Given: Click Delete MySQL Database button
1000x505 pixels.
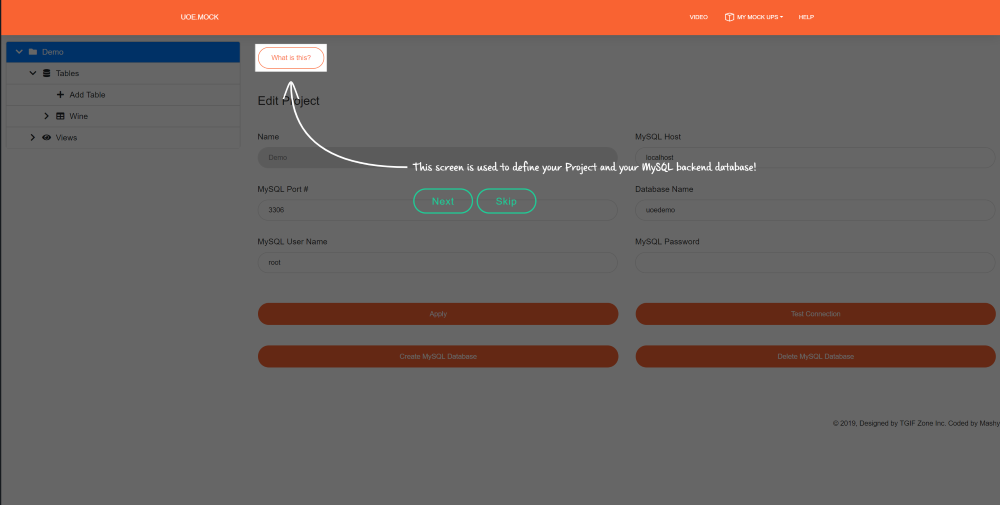Looking at the screenshot, I should pos(815,356).
